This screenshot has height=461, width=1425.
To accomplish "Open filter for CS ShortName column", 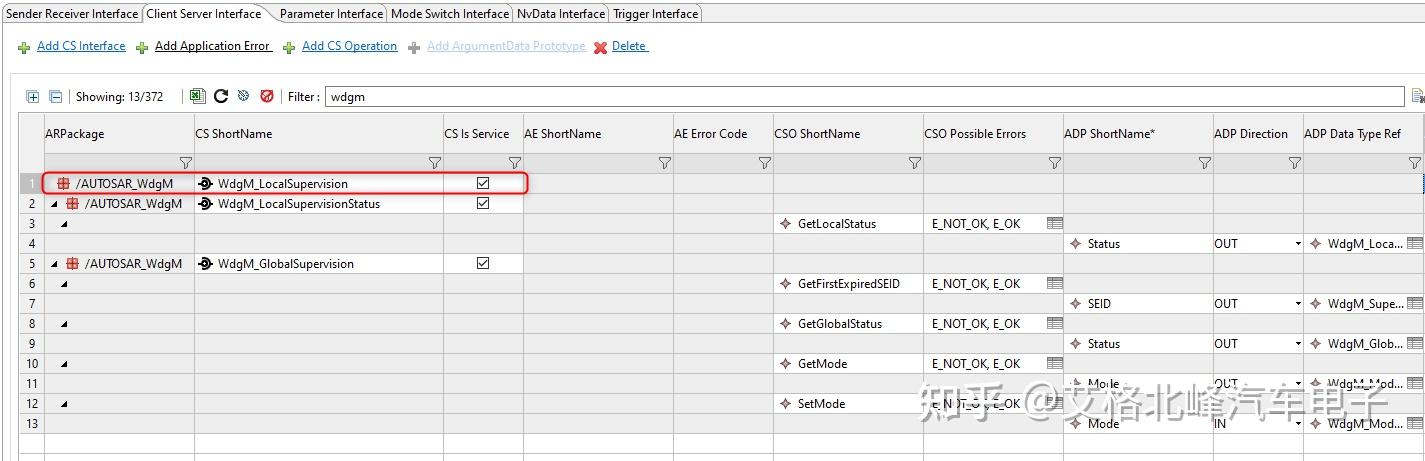I will tap(434, 163).
